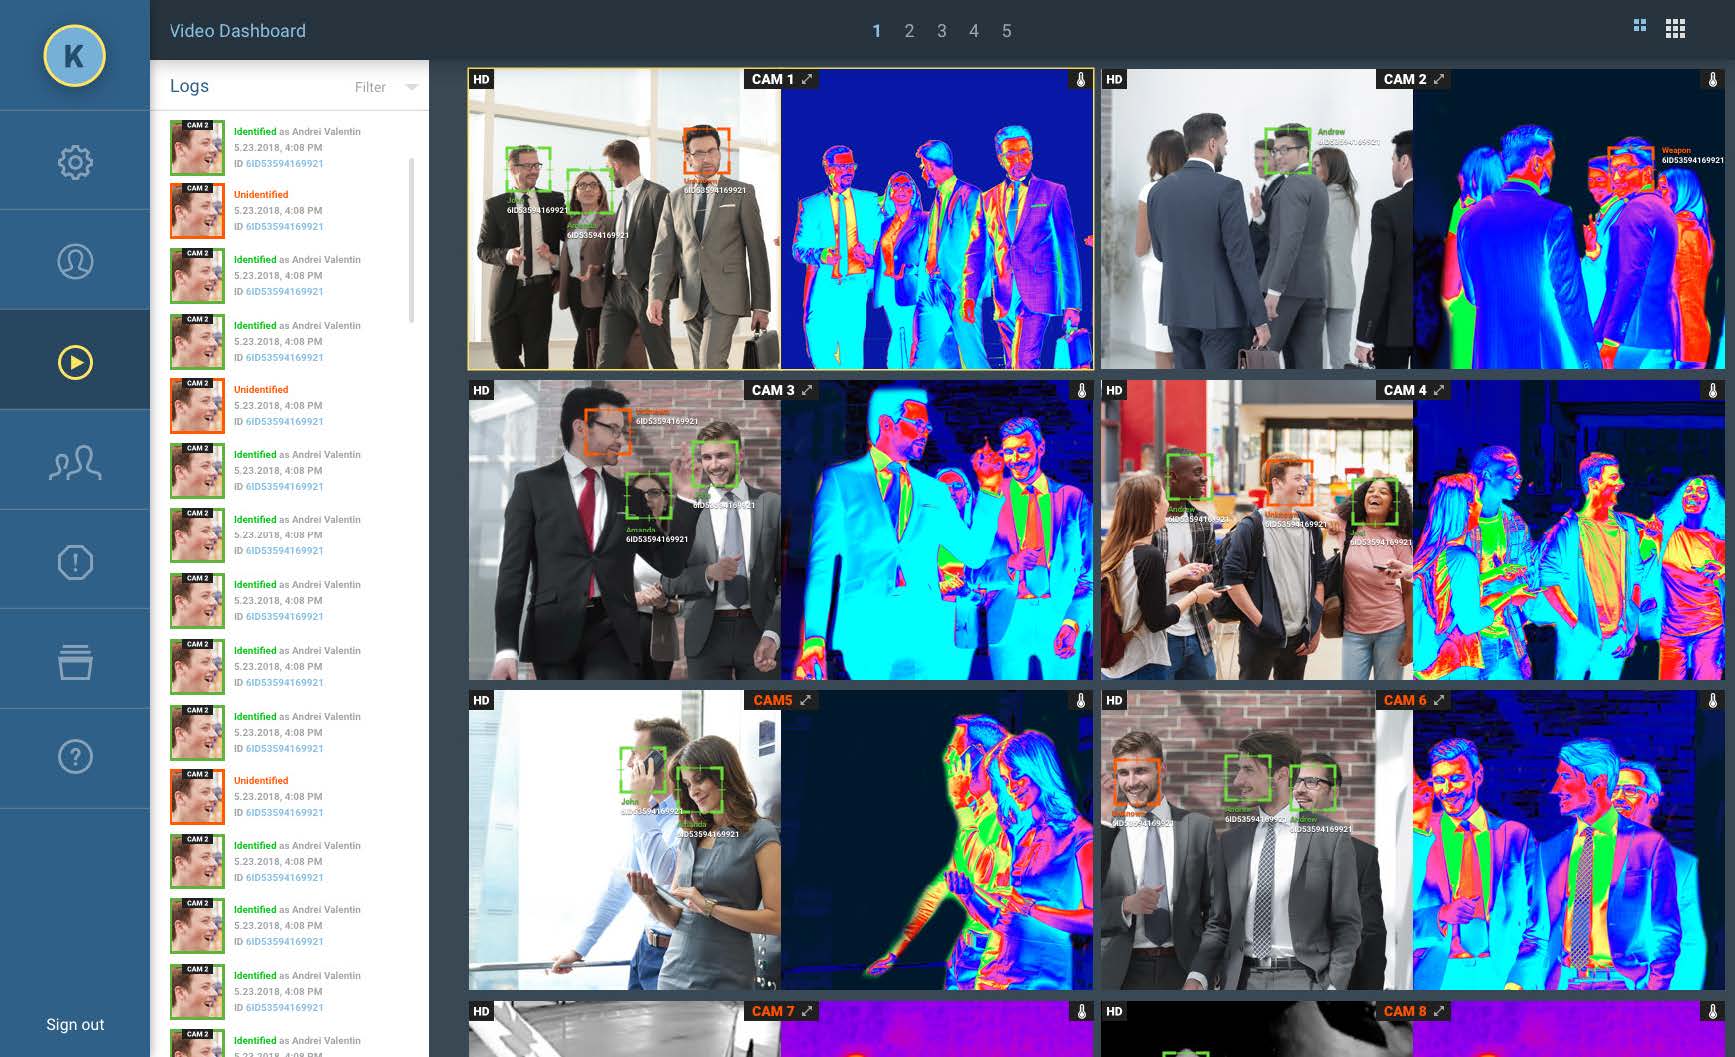
Task: Expand CAM 8 to fullscreen
Action: click(1439, 1011)
